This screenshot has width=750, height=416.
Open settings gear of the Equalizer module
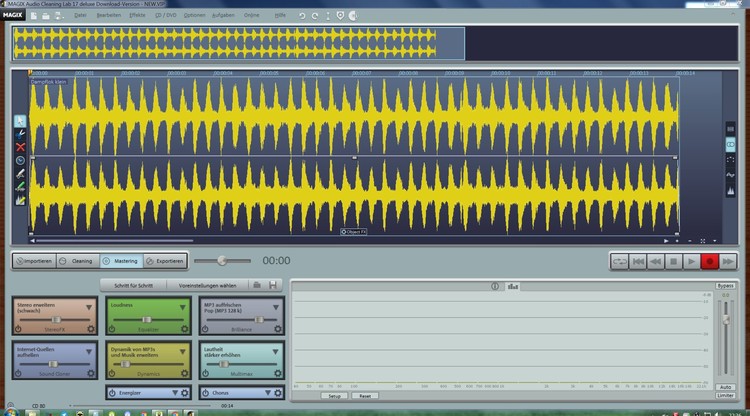(183, 328)
